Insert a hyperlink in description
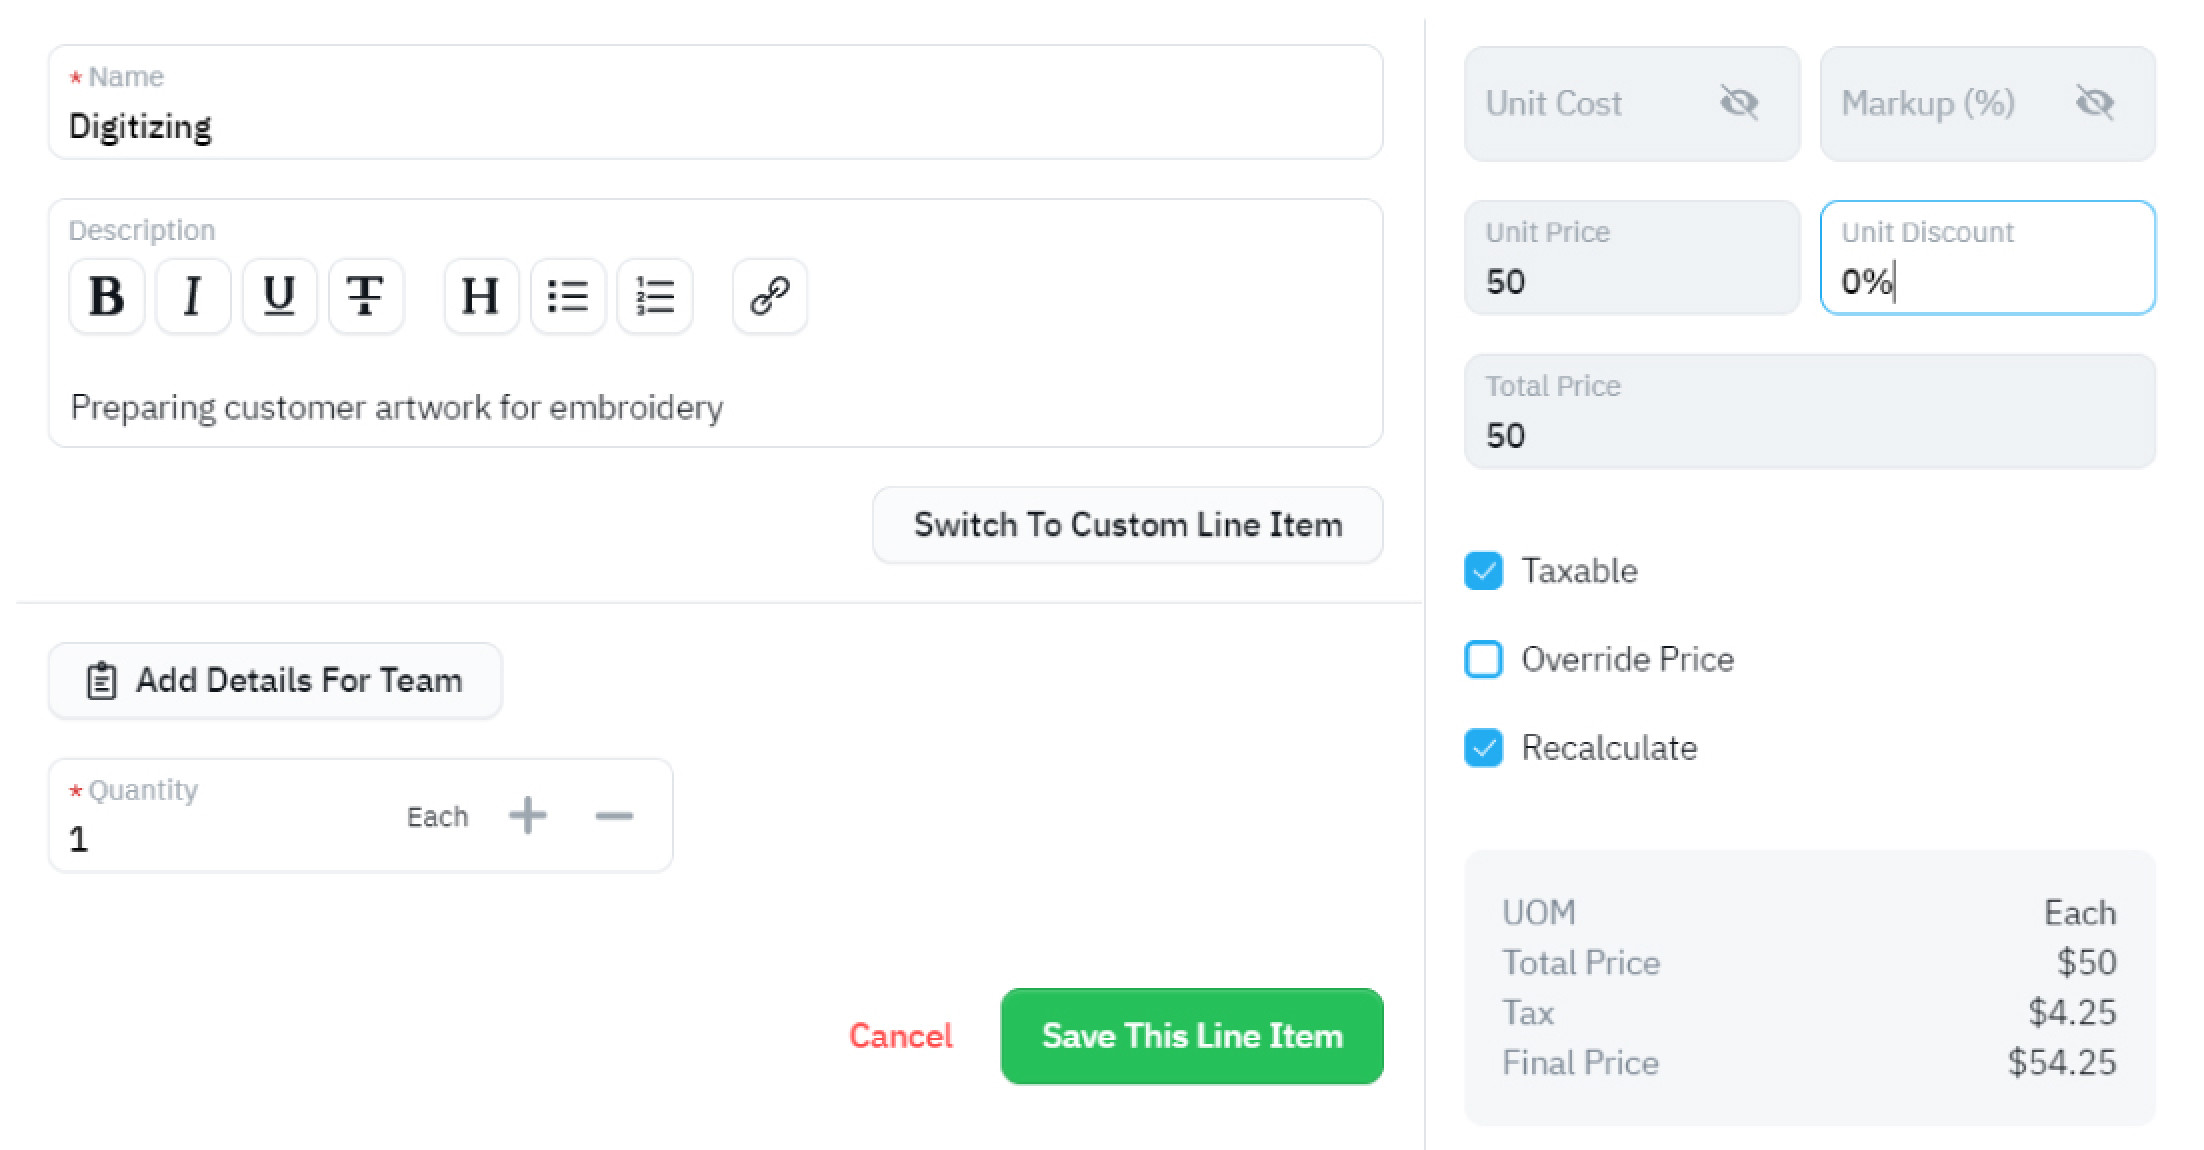Image resolution: width=2204 pixels, height=1150 pixels. (770, 296)
